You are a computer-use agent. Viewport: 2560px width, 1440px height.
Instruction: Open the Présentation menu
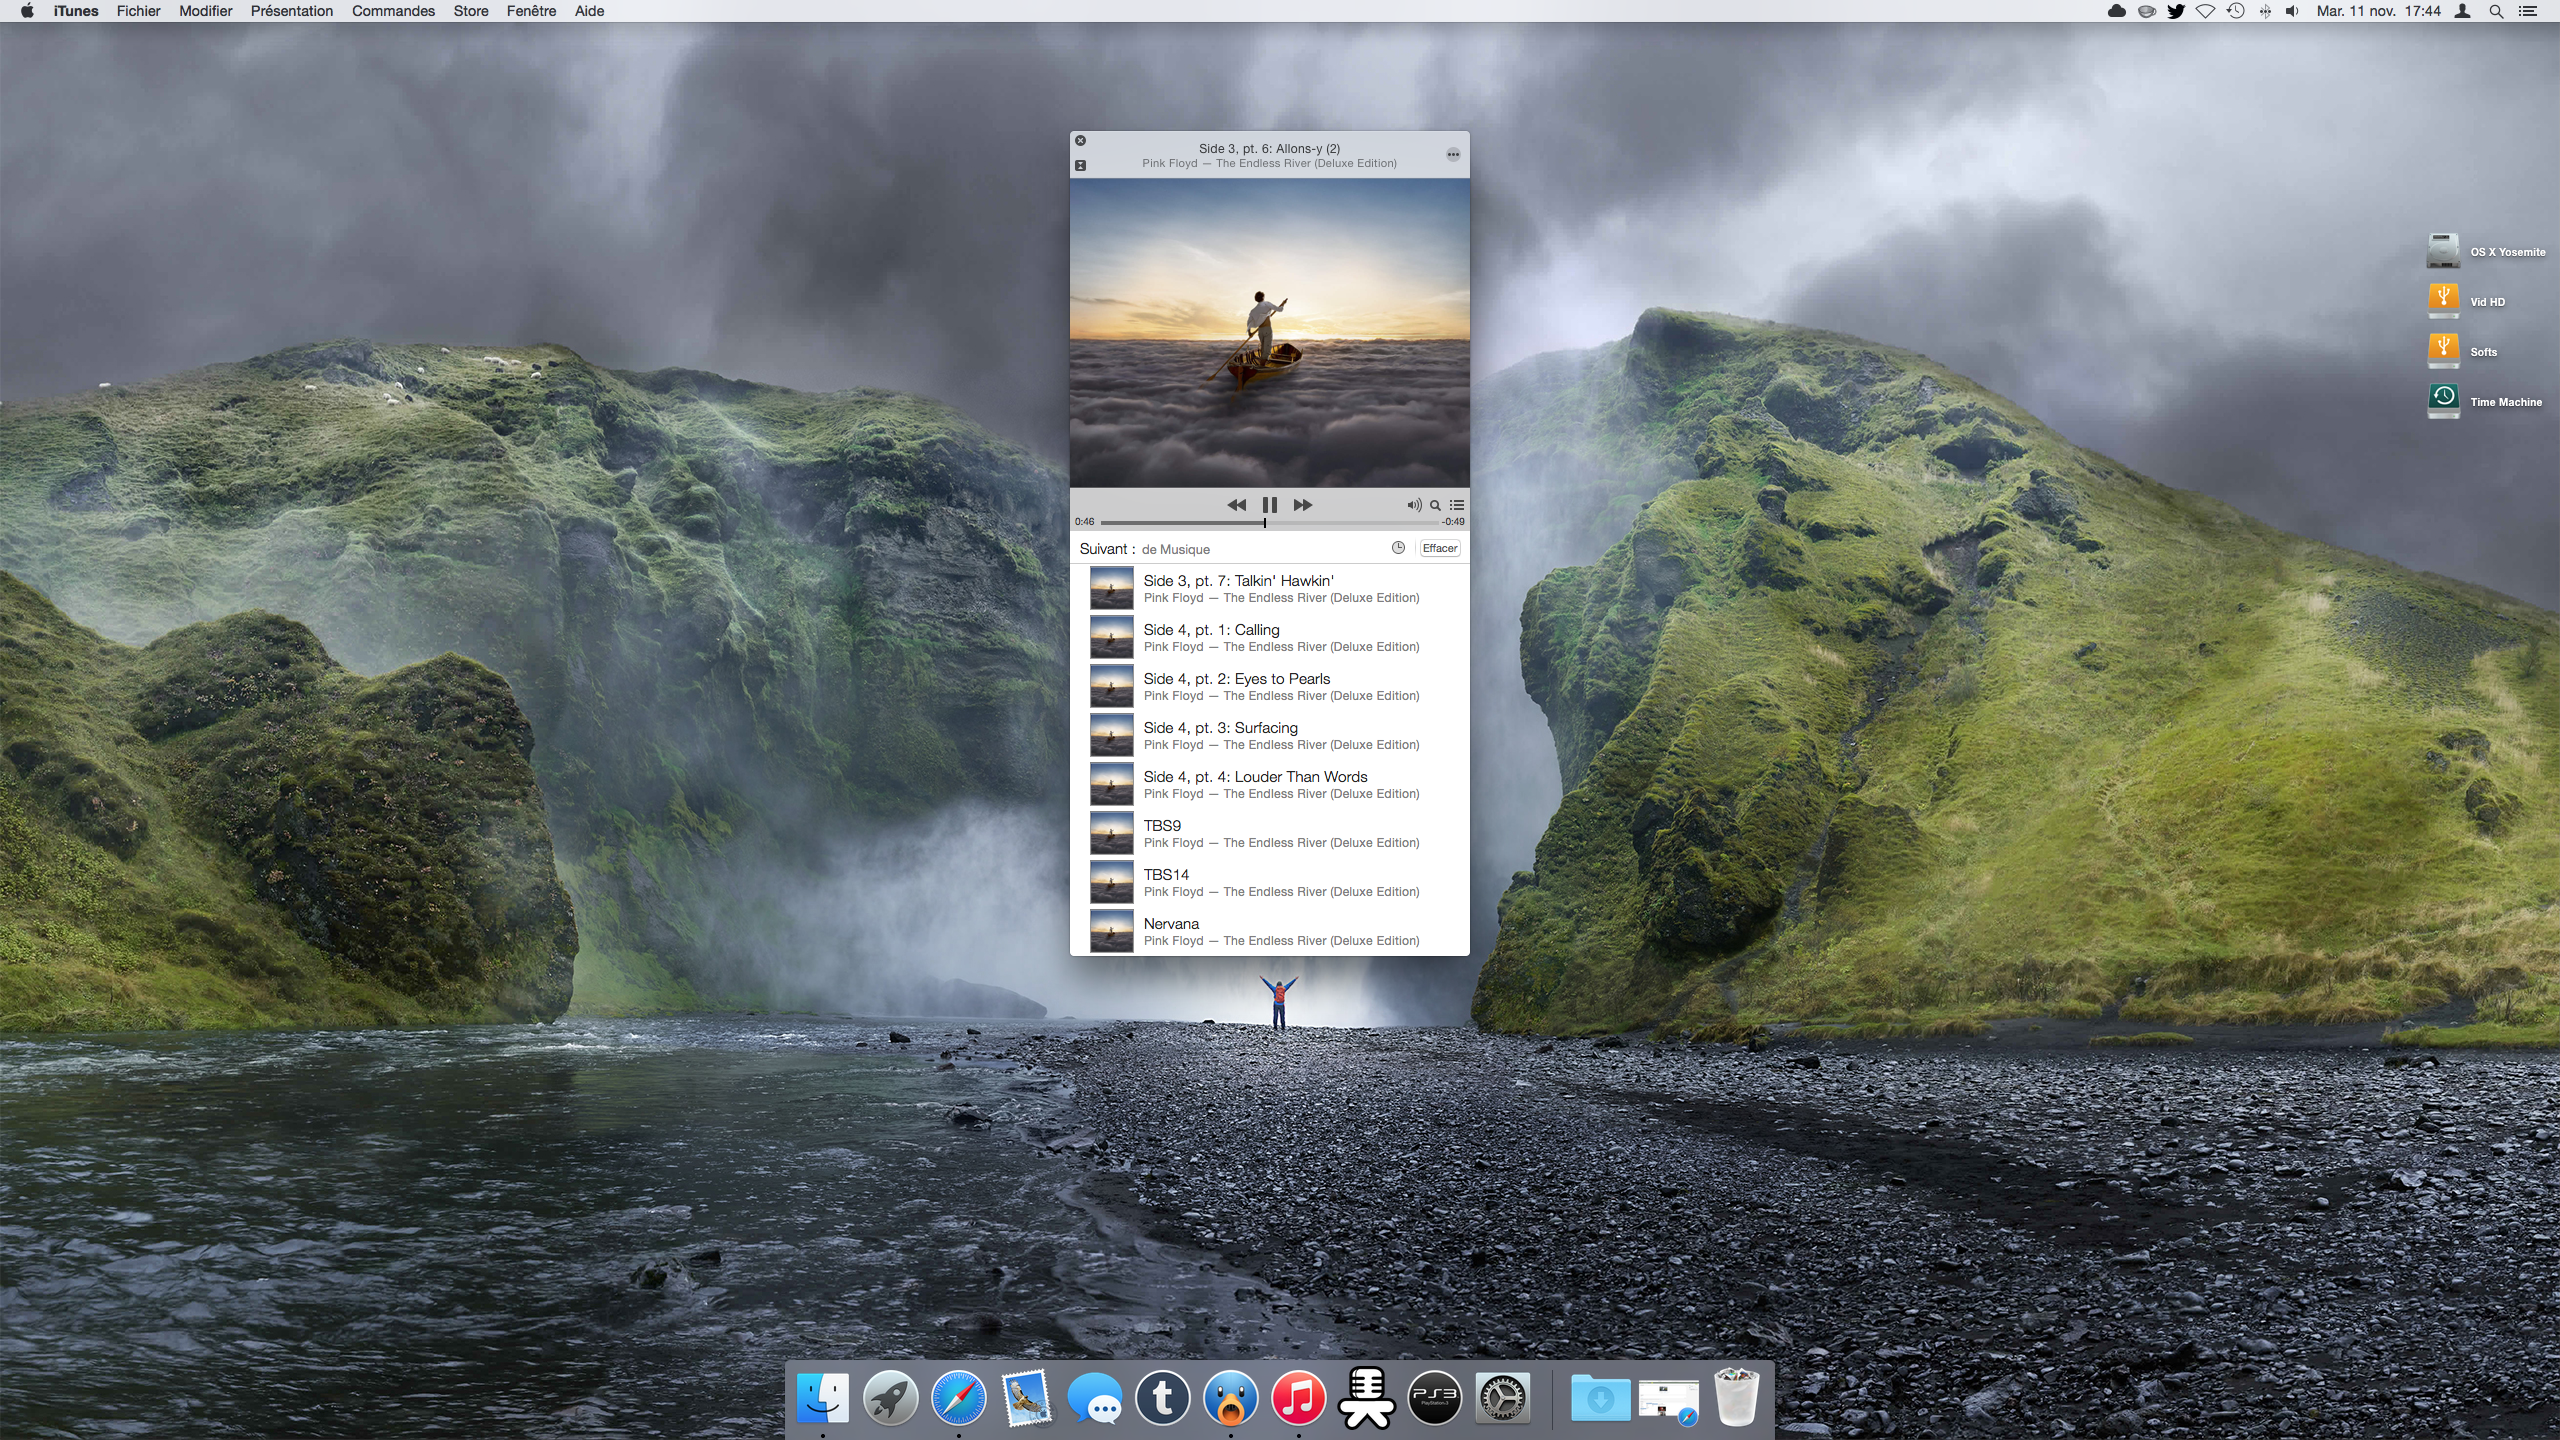pyautogui.click(x=292, y=11)
